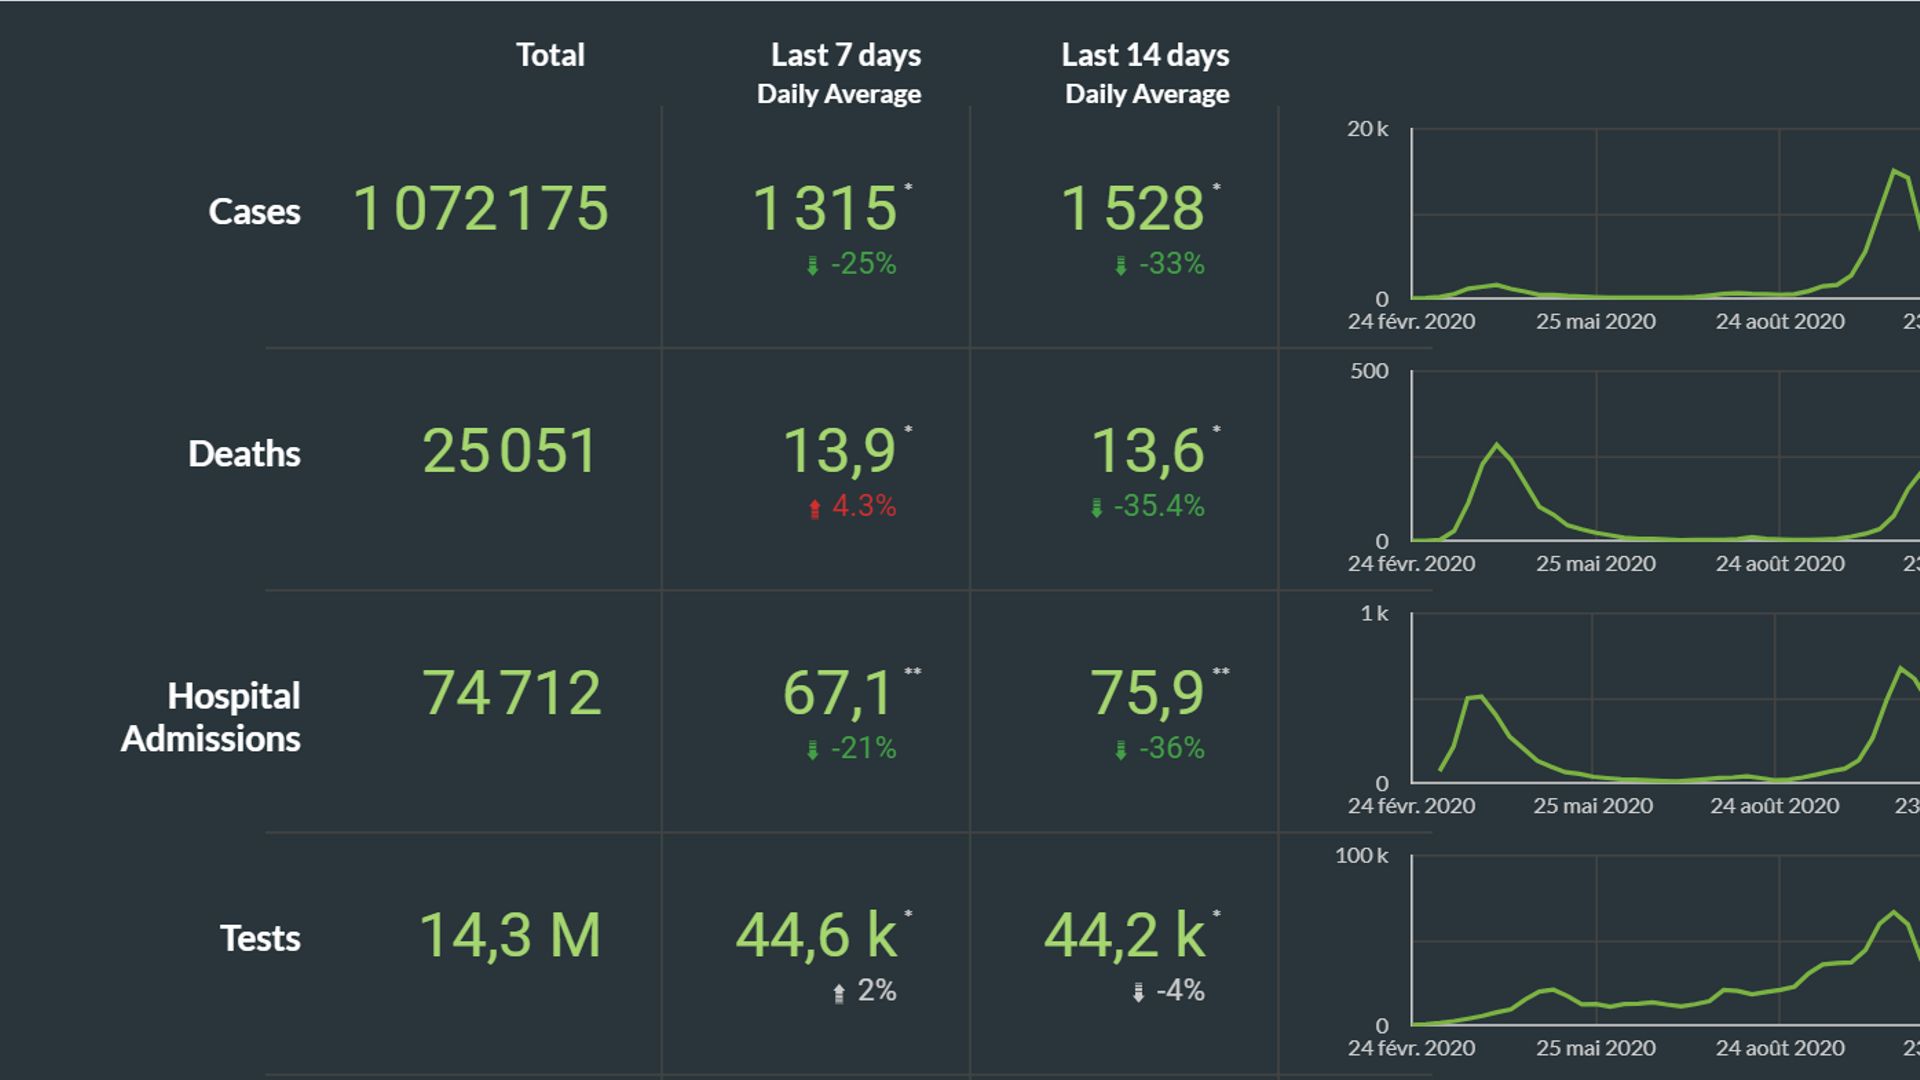Viewport: 1920px width, 1080px height.
Task: Click the 7-day admissions average 67,1
Action: 838,694
